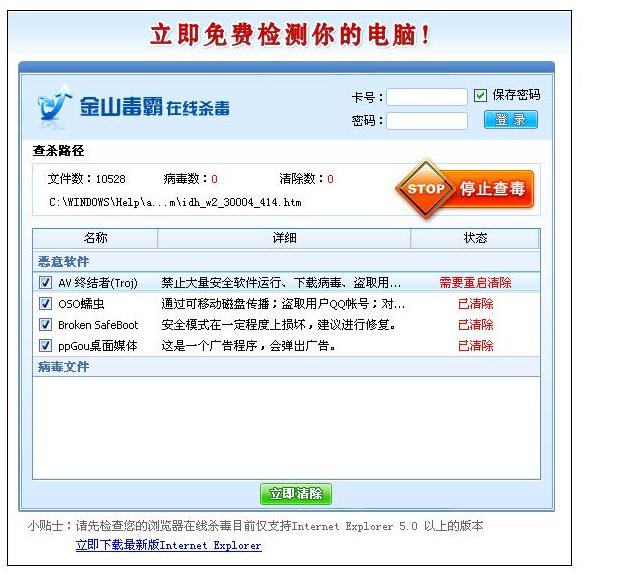The image size is (640, 575).
Task: Click the green 立即清除 button
Action: click(296, 494)
